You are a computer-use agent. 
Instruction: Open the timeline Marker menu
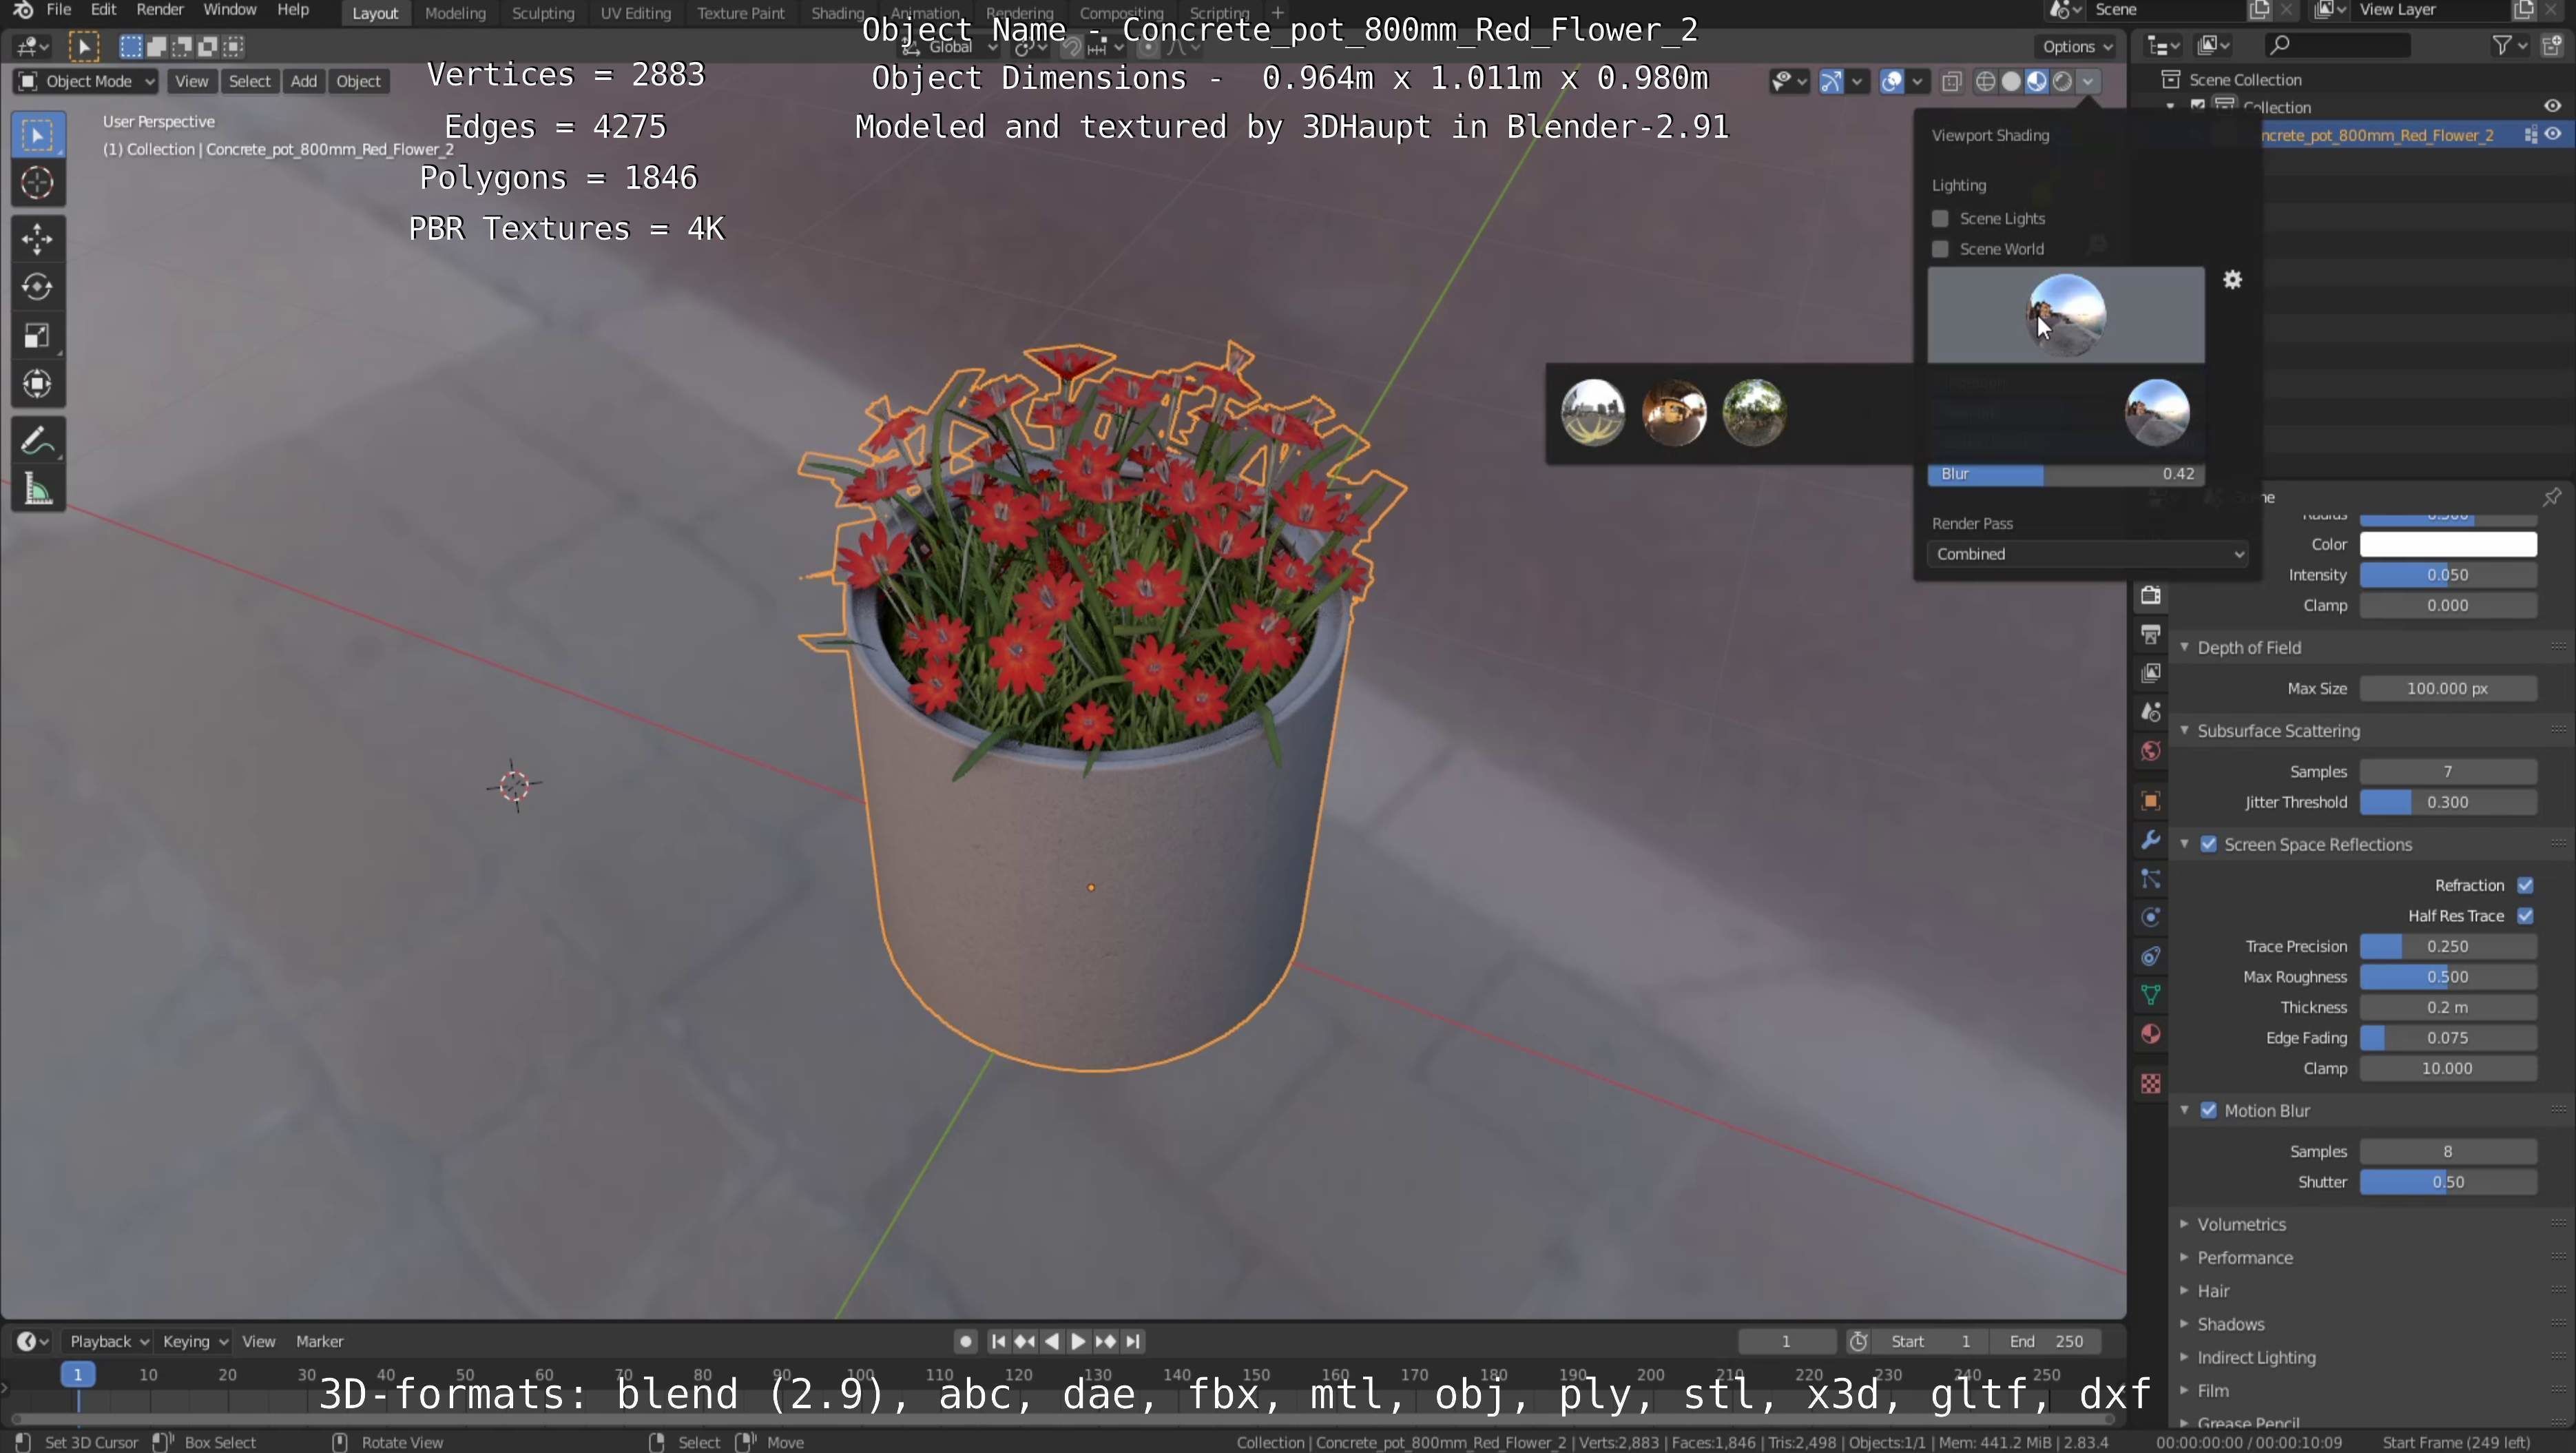click(x=319, y=1341)
